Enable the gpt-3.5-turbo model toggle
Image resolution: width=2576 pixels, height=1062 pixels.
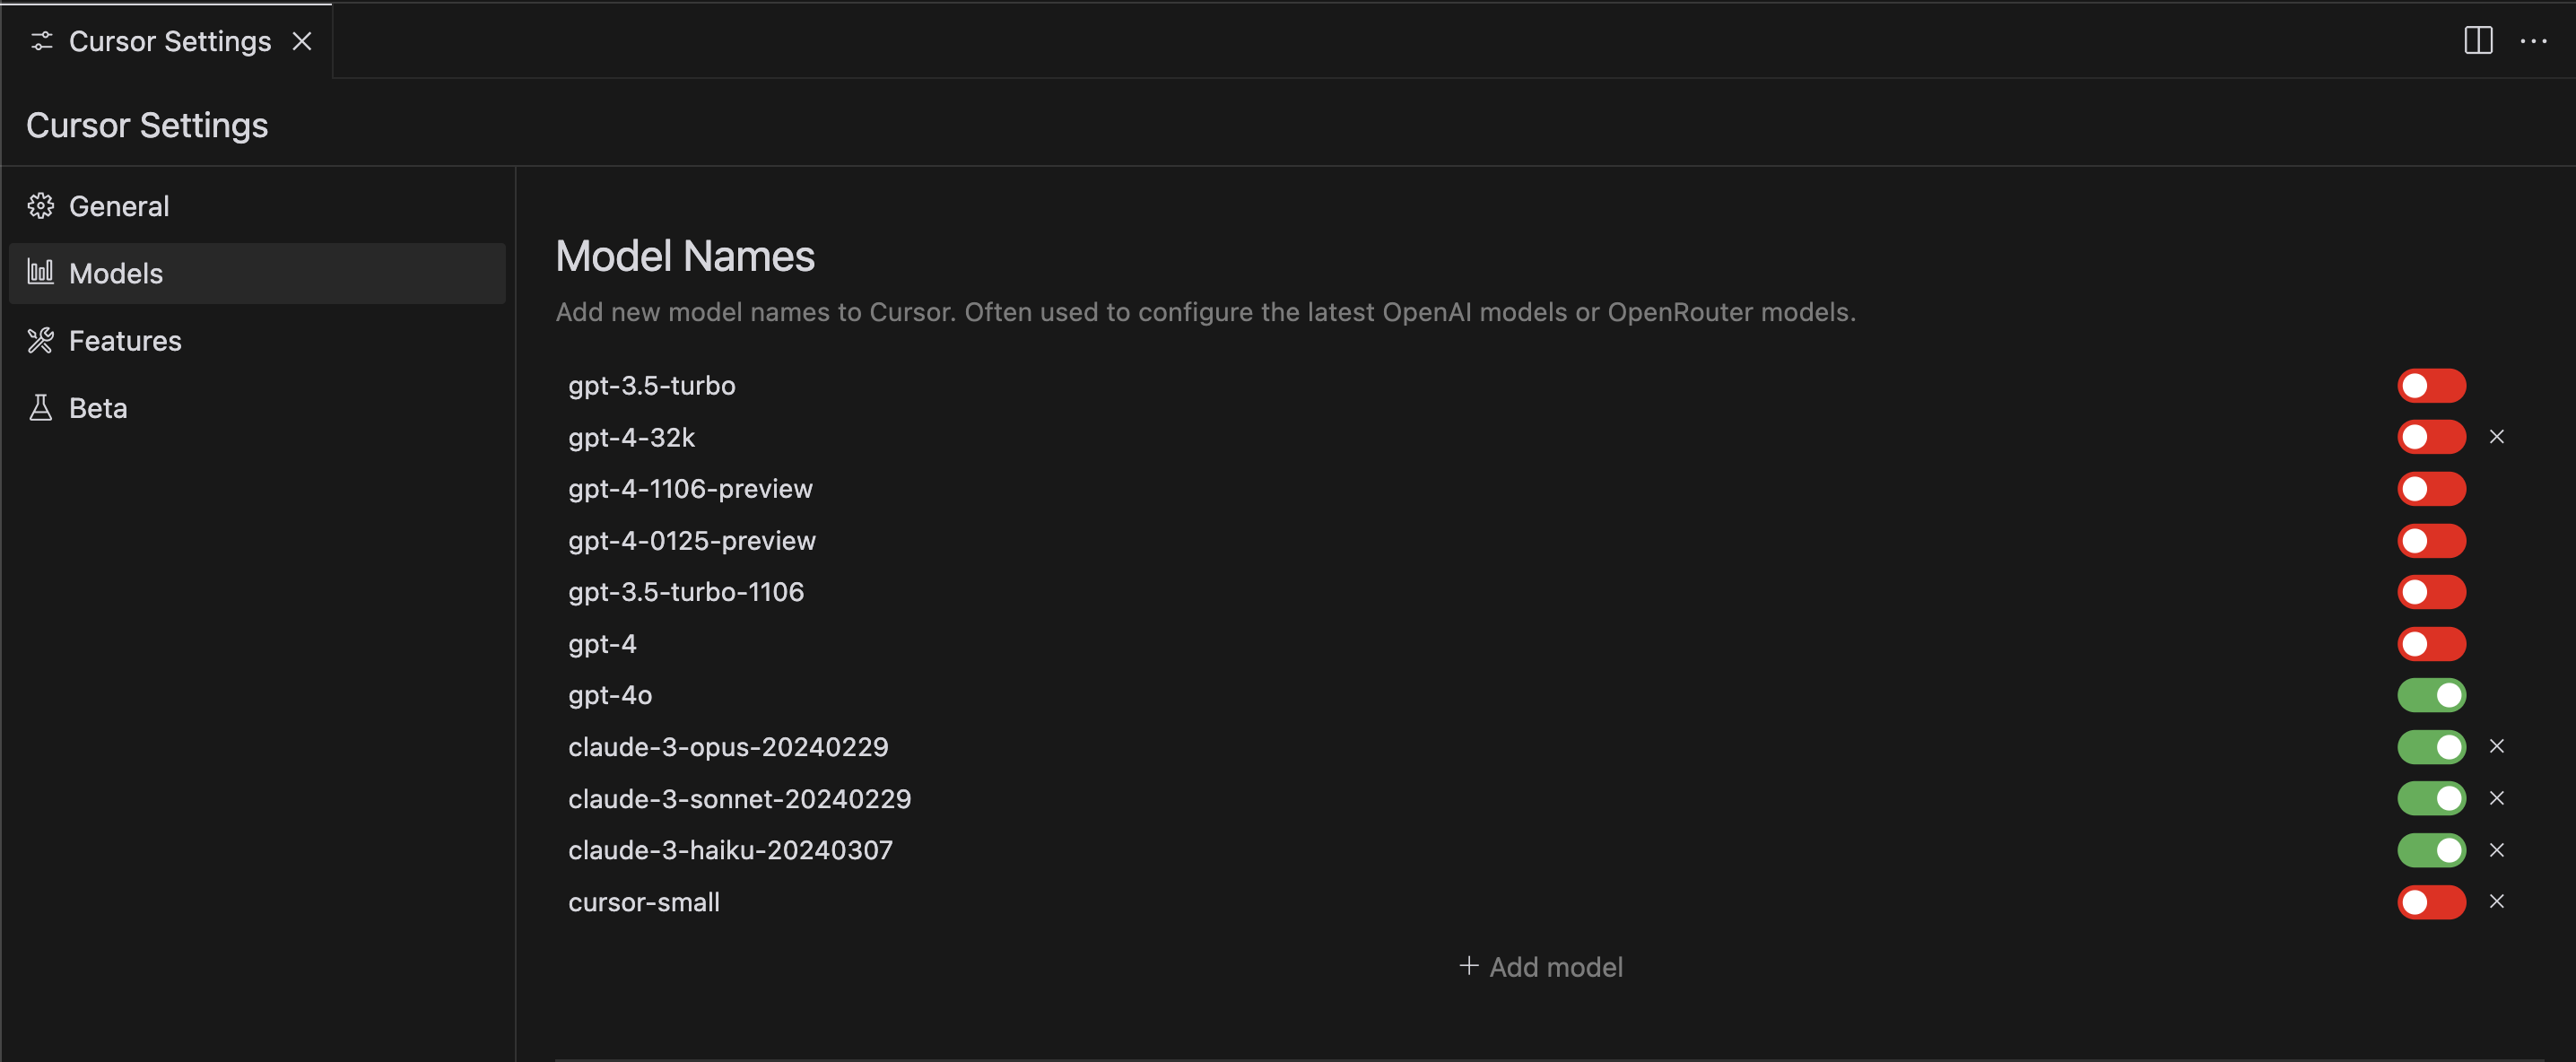tap(2431, 386)
